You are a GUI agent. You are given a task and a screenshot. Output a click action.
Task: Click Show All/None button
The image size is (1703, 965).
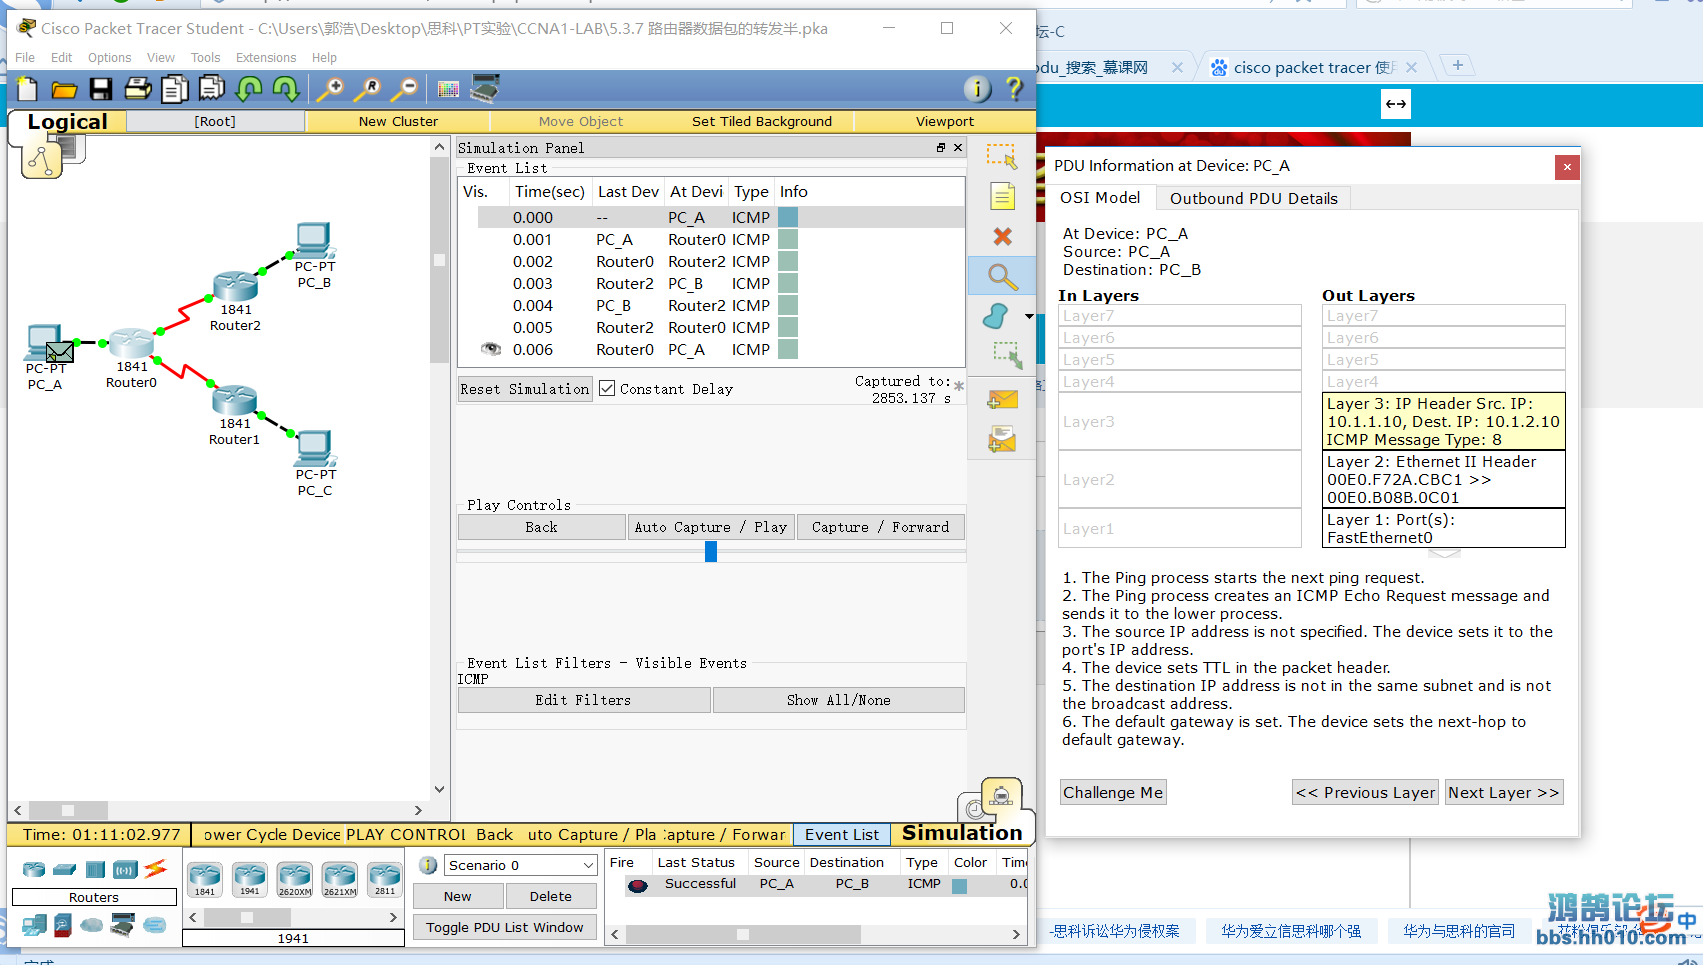[x=839, y=700]
